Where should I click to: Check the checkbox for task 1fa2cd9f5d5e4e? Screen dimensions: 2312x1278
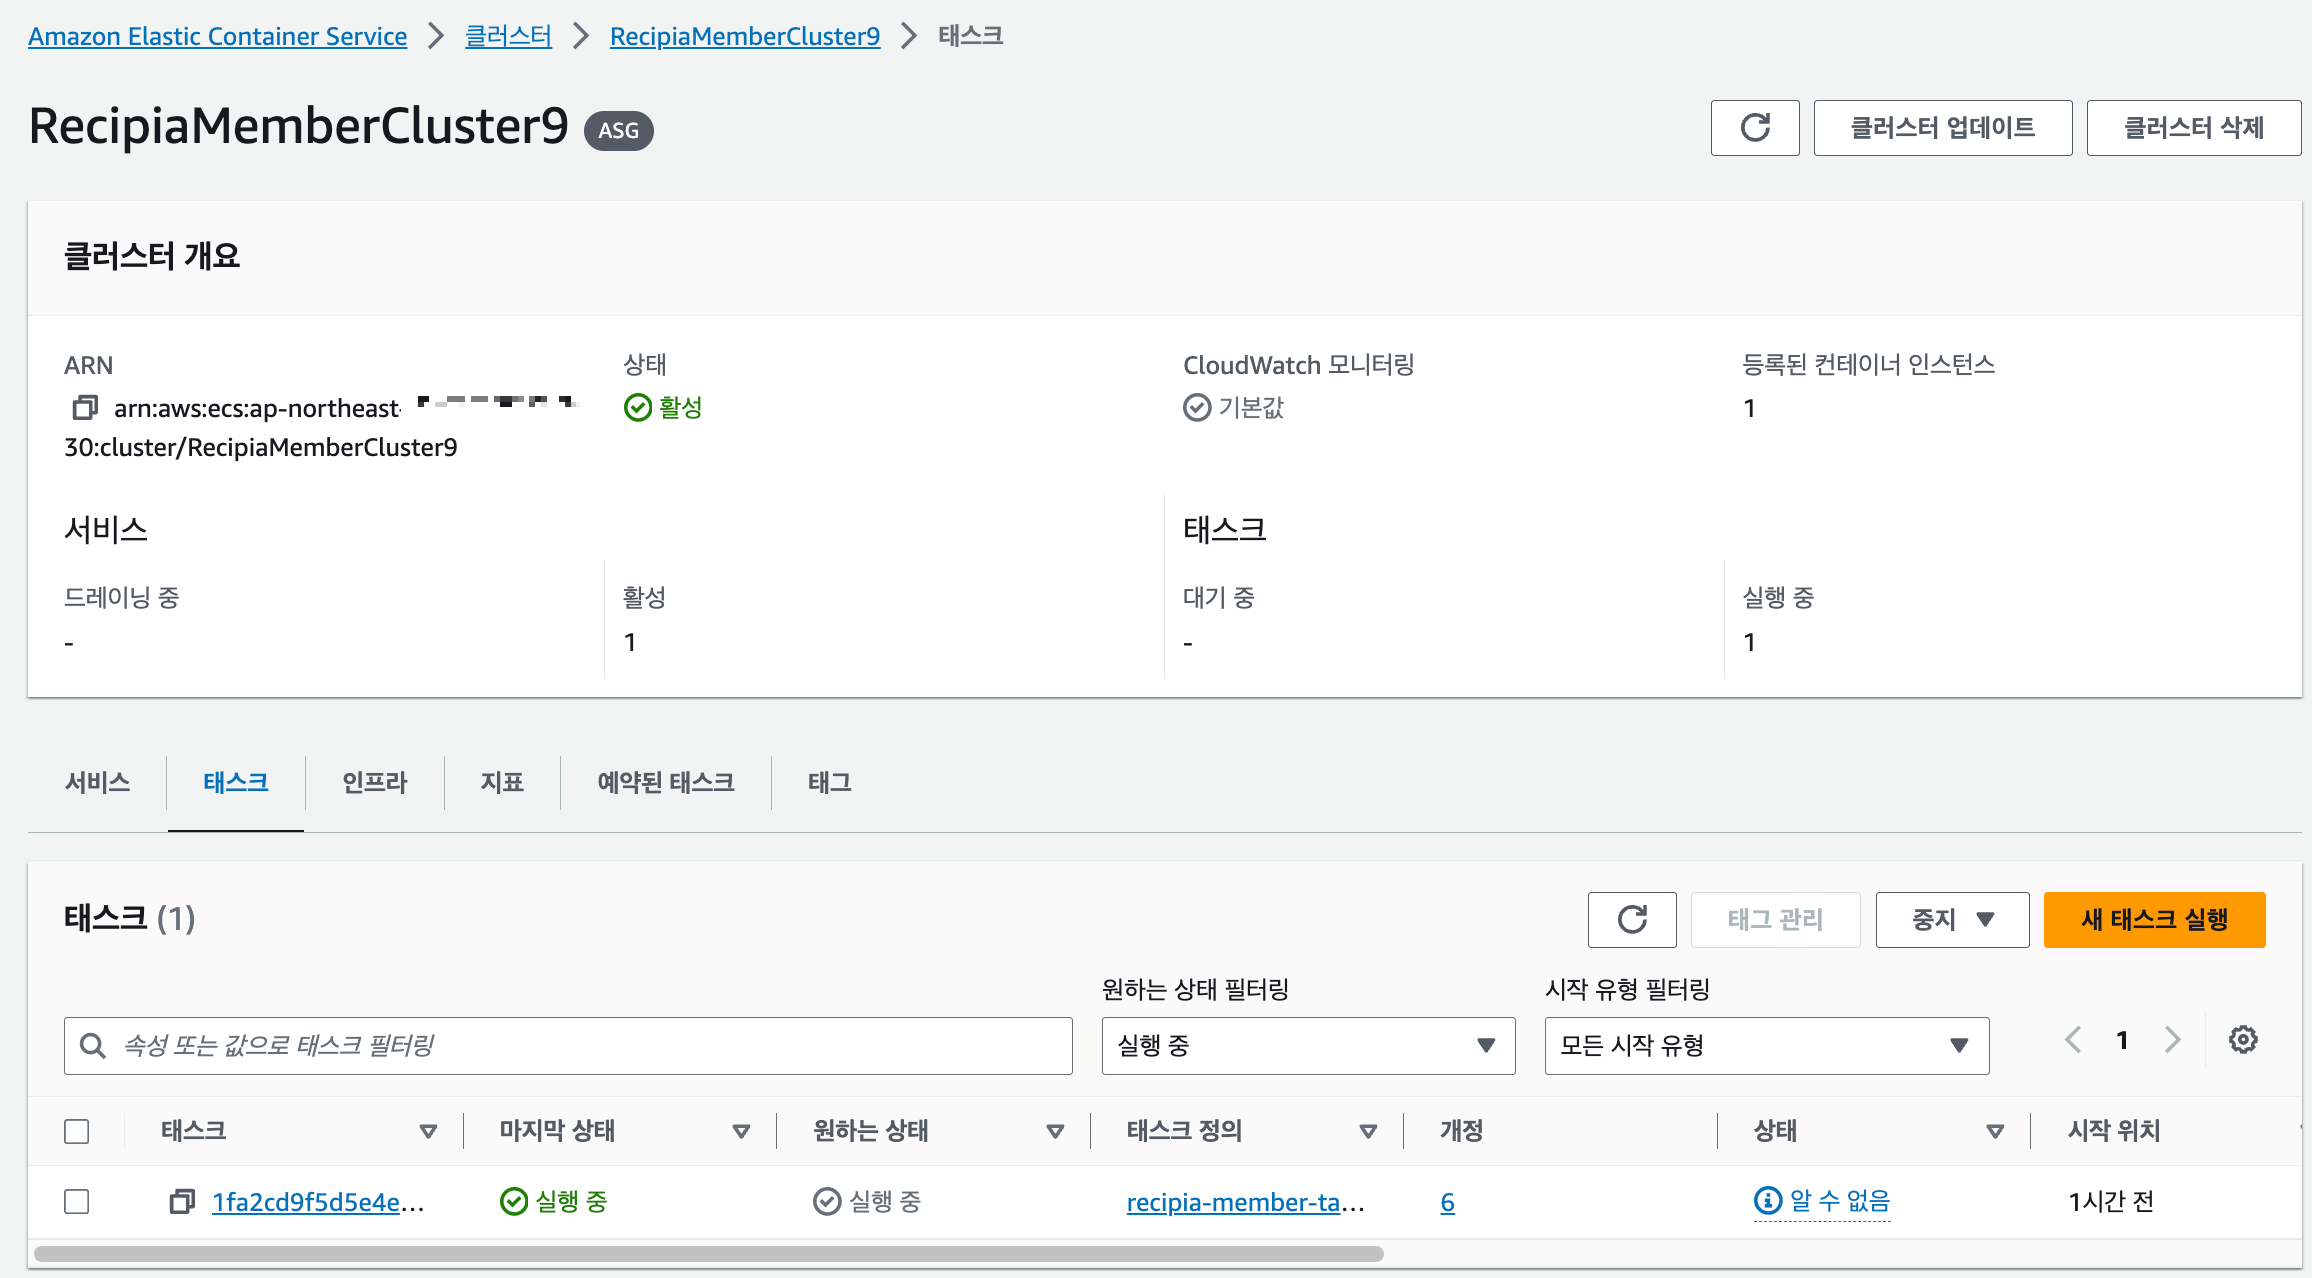pos(77,1201)
